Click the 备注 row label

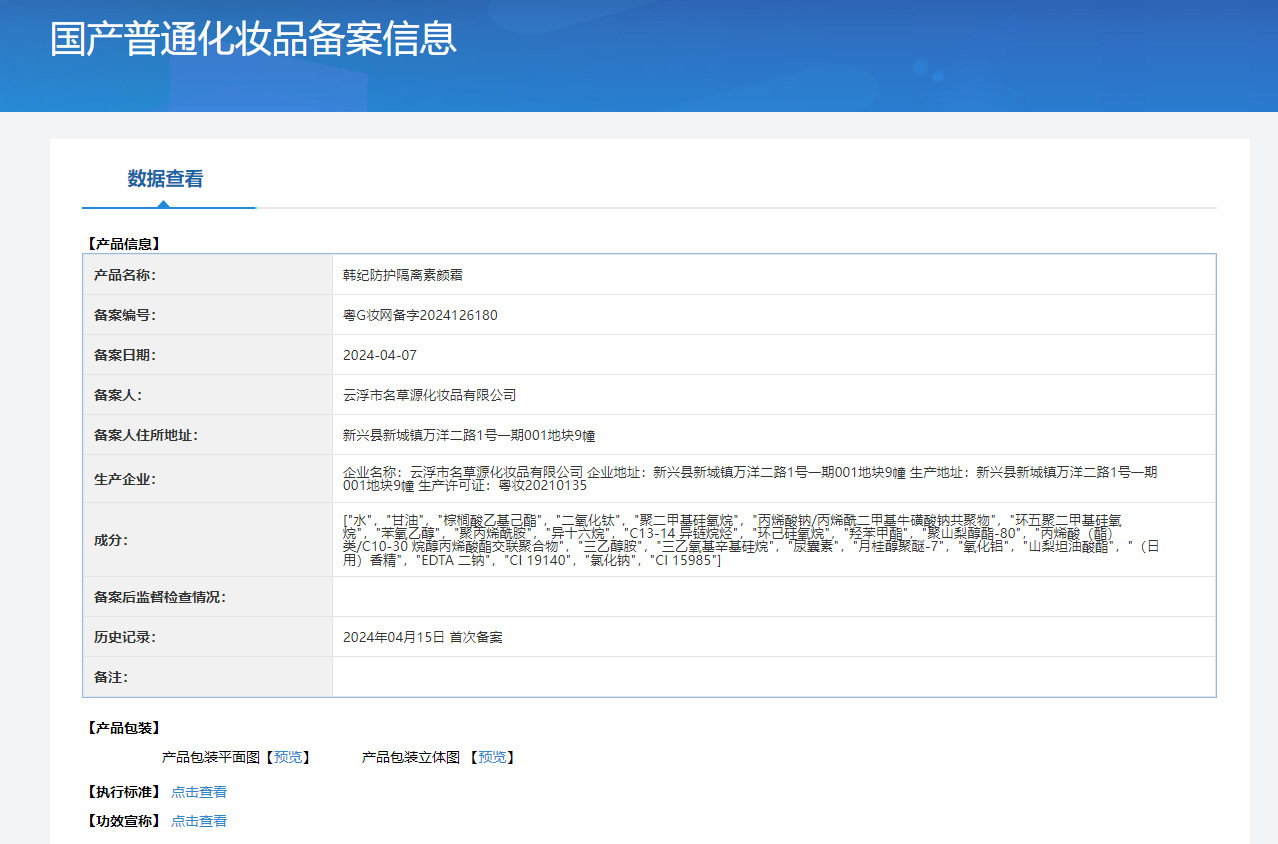coord(111,677)
